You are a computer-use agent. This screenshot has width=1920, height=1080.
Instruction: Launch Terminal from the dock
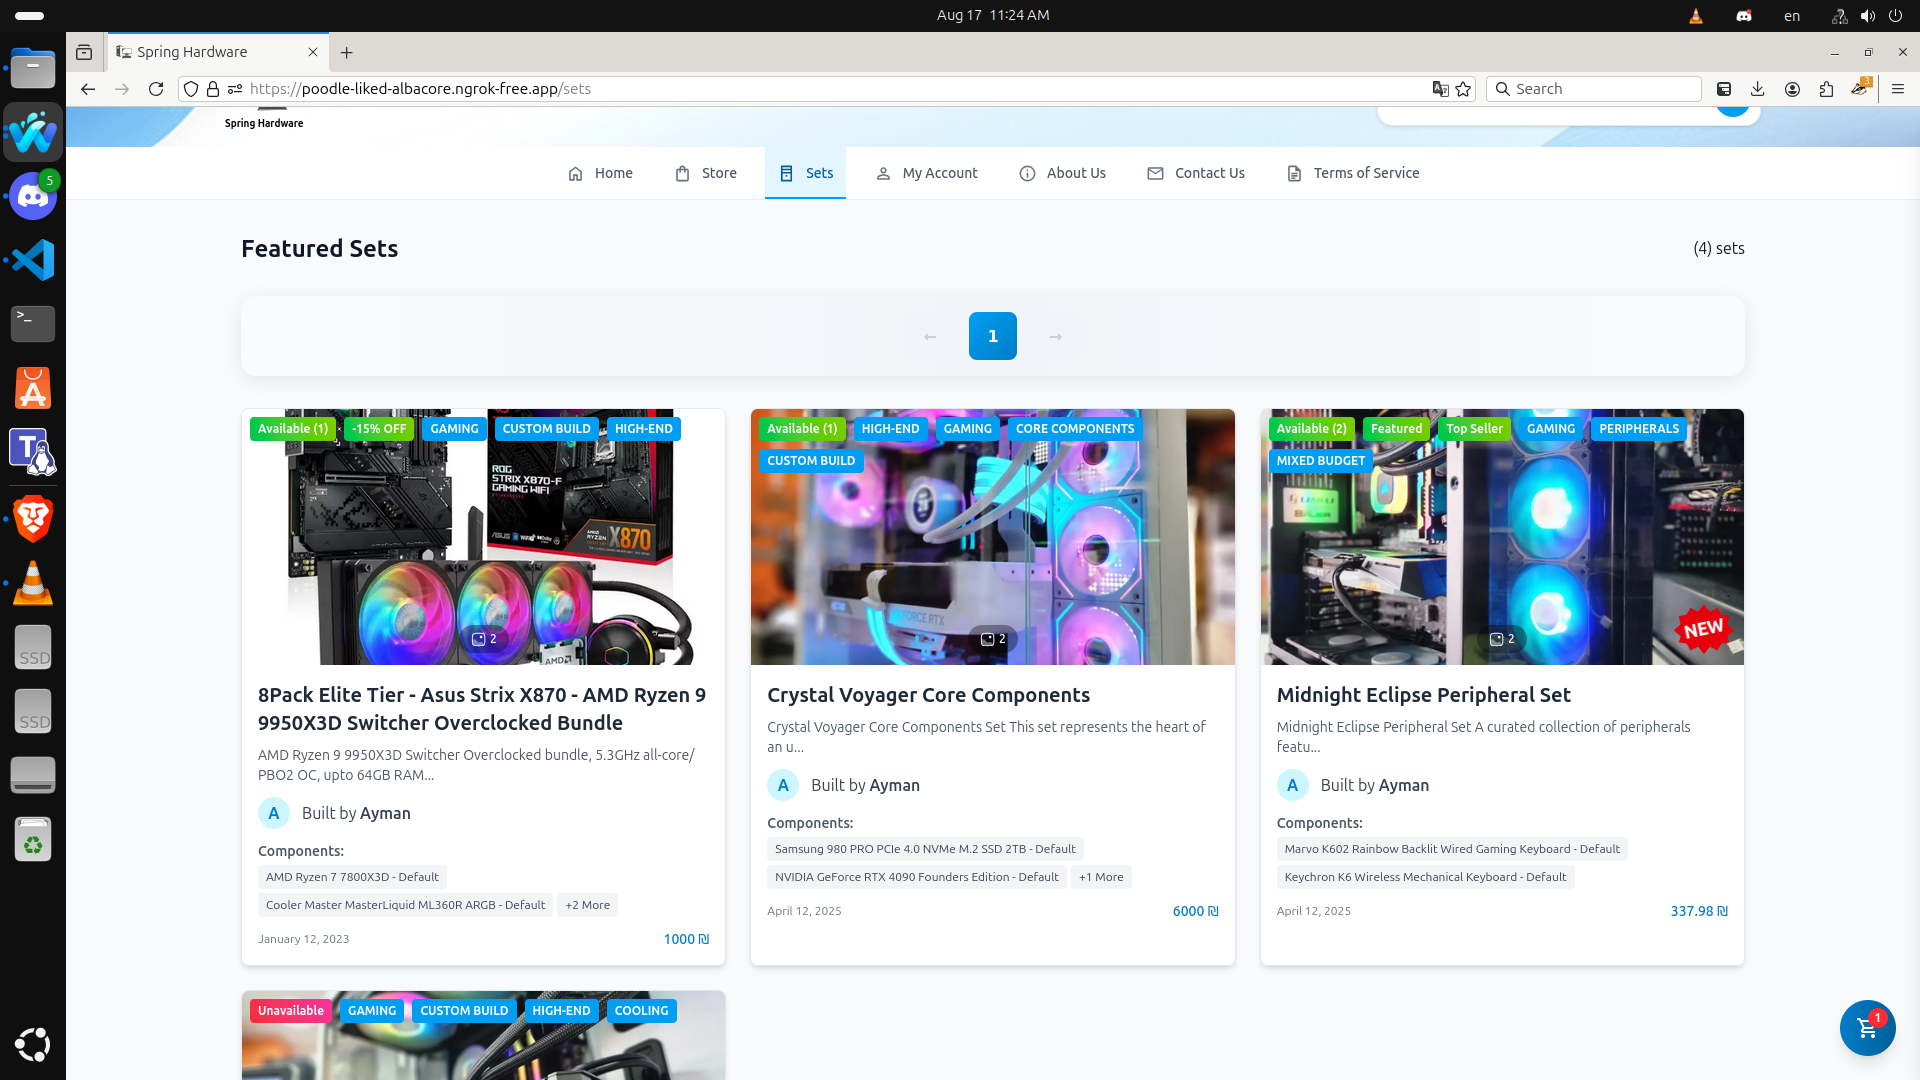point(33,324)
